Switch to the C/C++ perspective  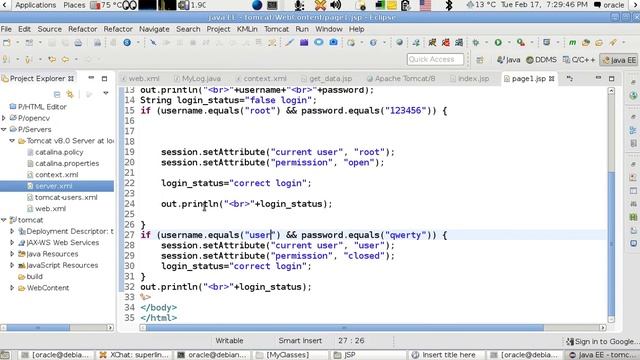579,60
